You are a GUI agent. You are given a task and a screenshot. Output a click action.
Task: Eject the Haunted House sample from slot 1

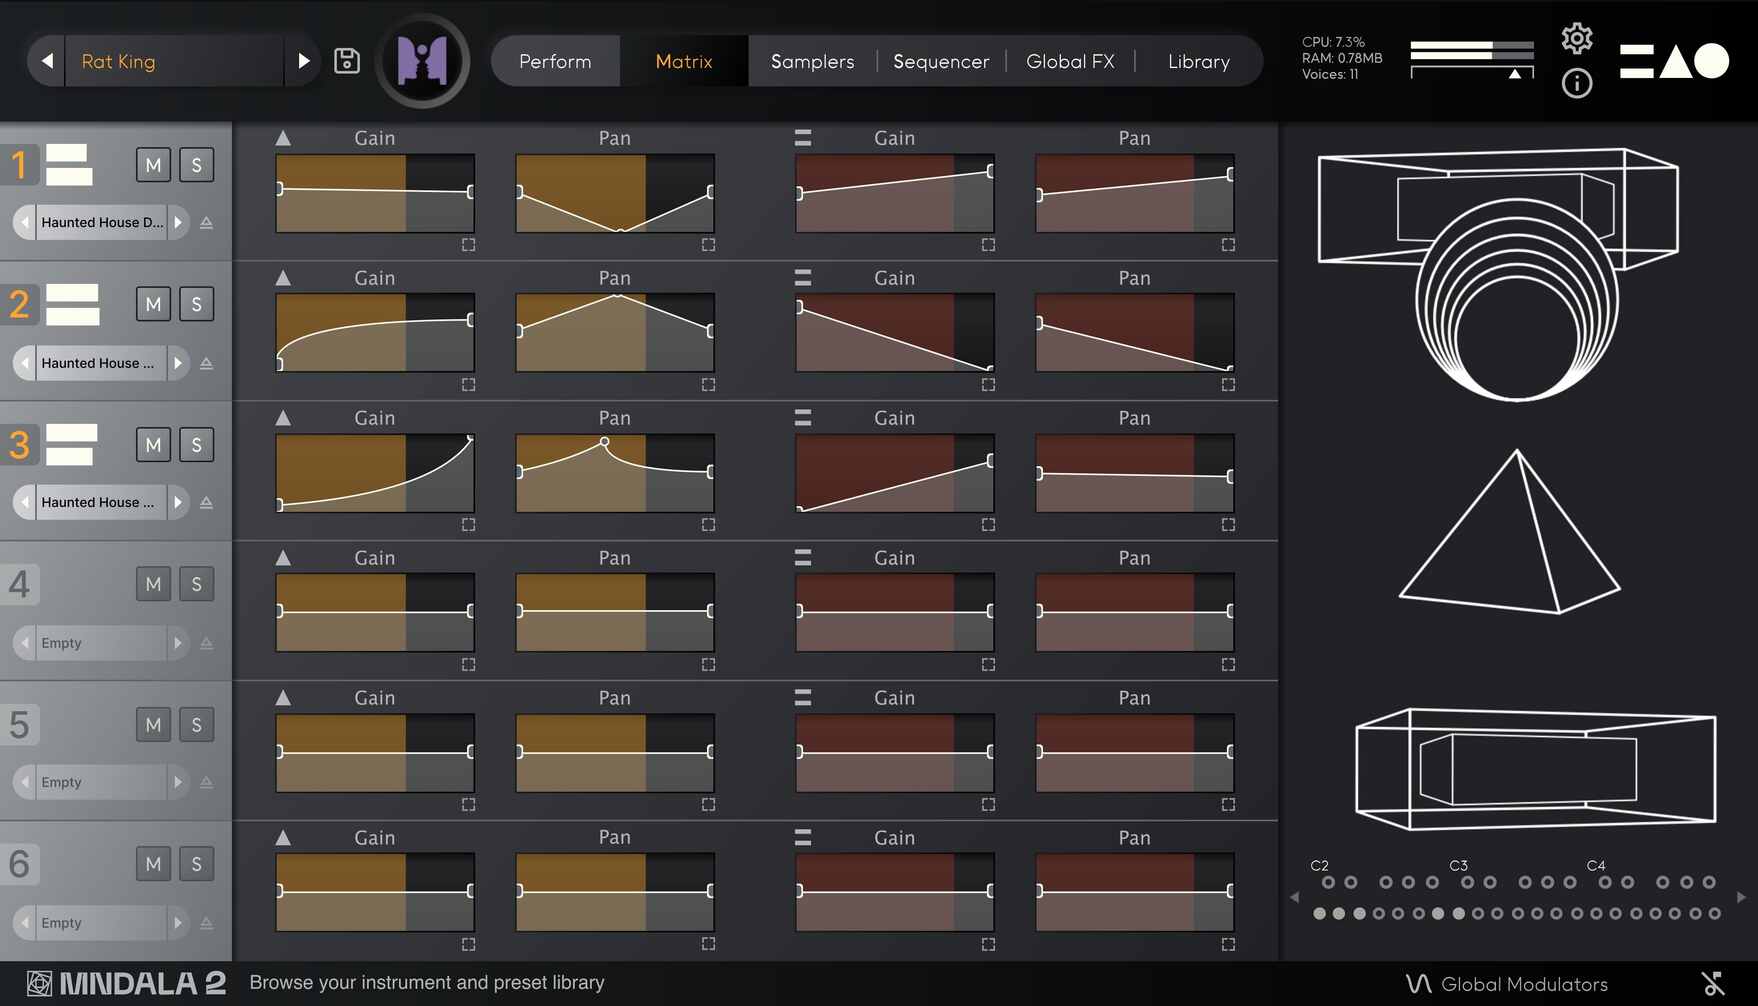207,222
